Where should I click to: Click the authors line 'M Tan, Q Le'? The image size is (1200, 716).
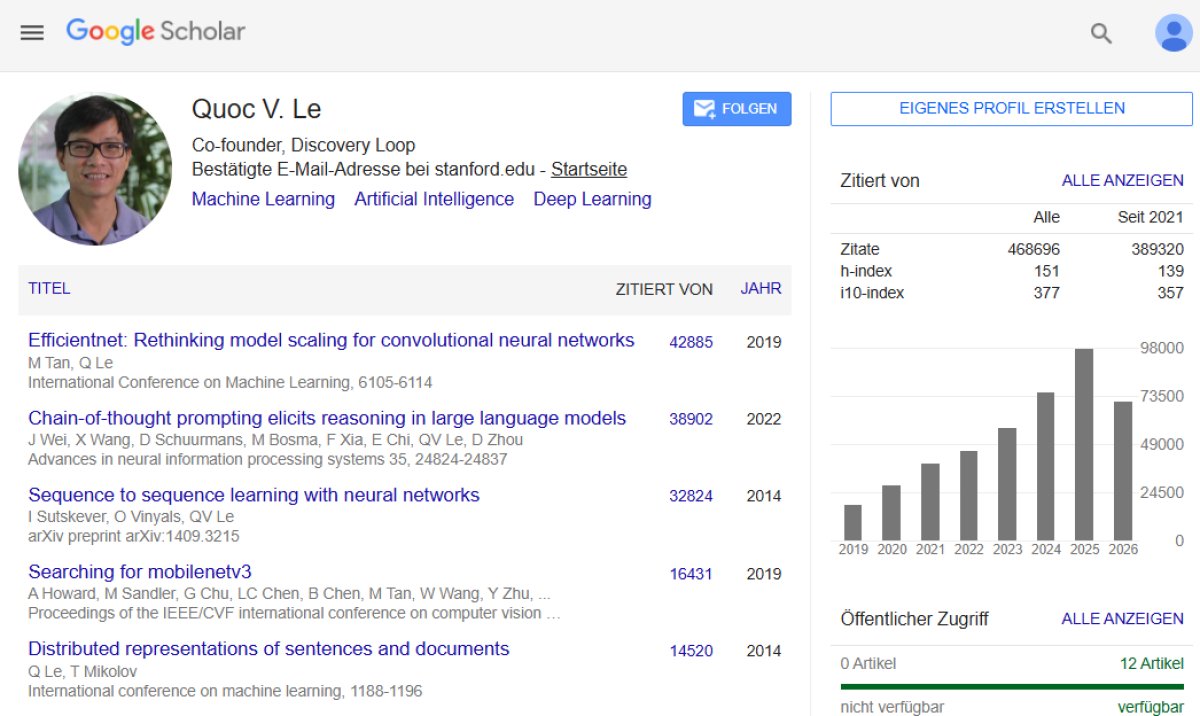pos(70,362)
